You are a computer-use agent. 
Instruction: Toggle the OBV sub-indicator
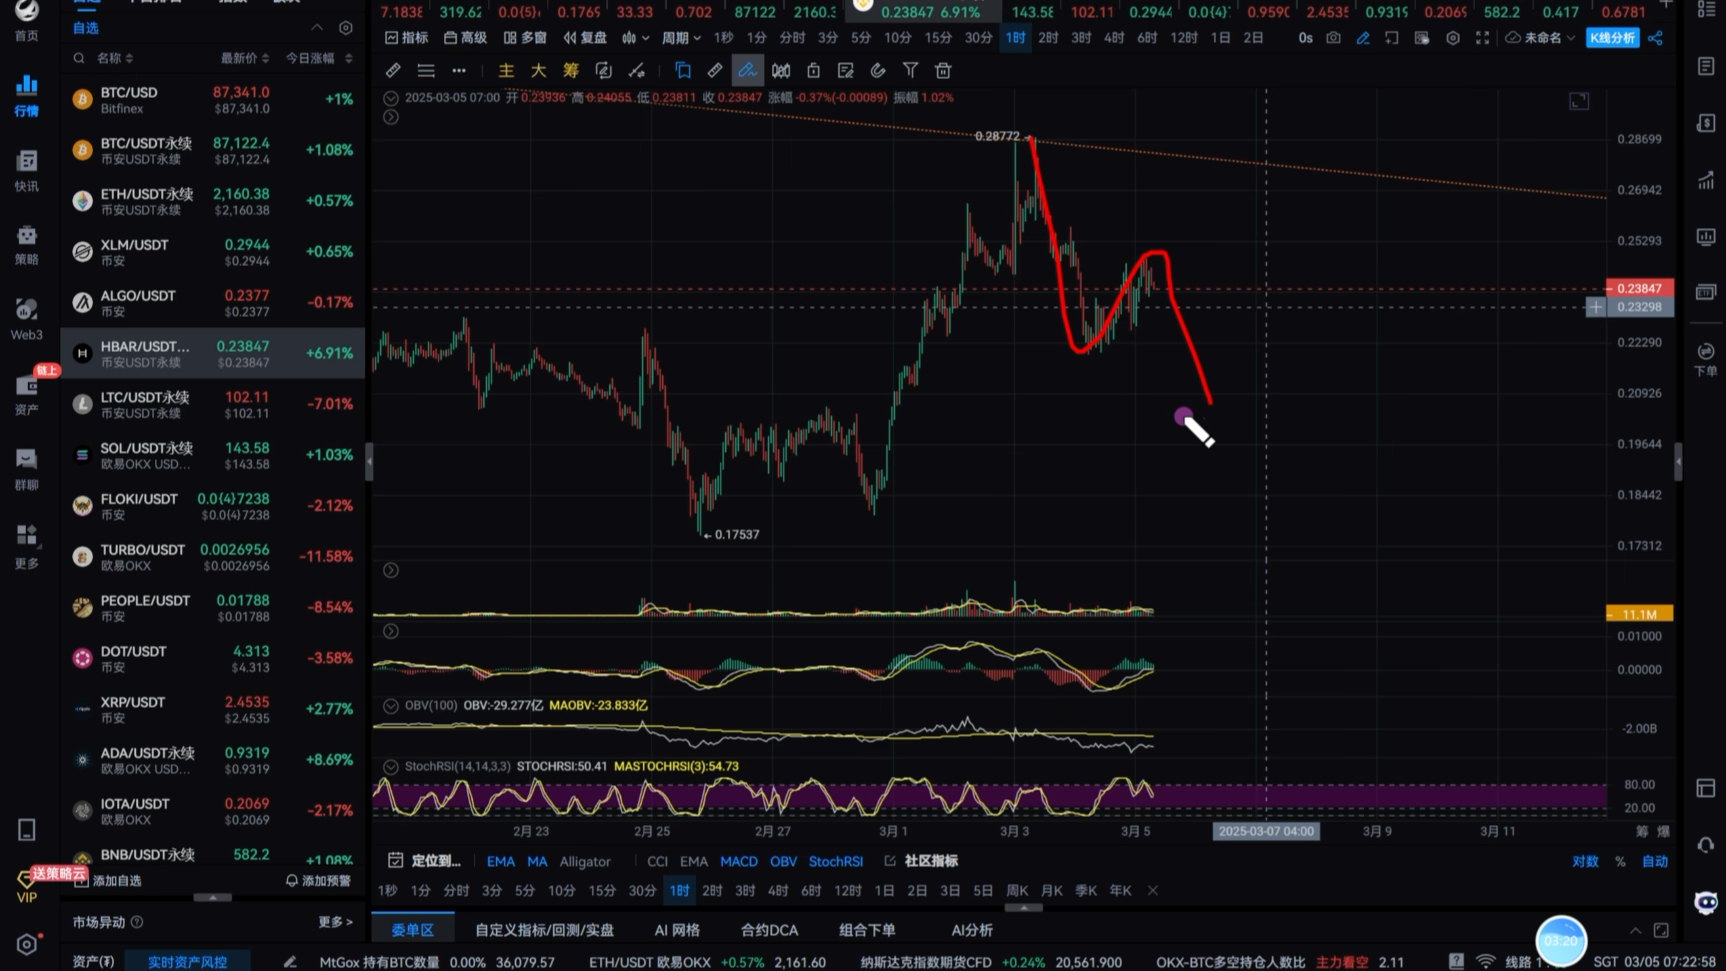783,861
